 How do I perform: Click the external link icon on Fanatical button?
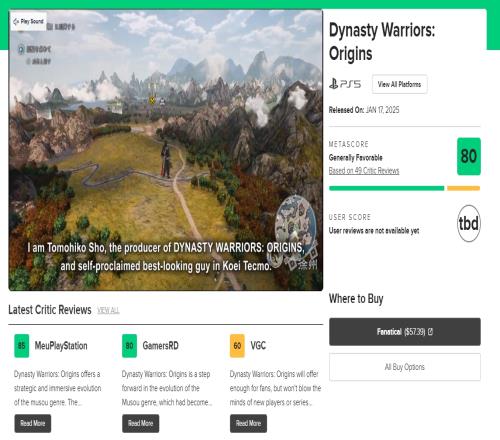tap(430, 332)
